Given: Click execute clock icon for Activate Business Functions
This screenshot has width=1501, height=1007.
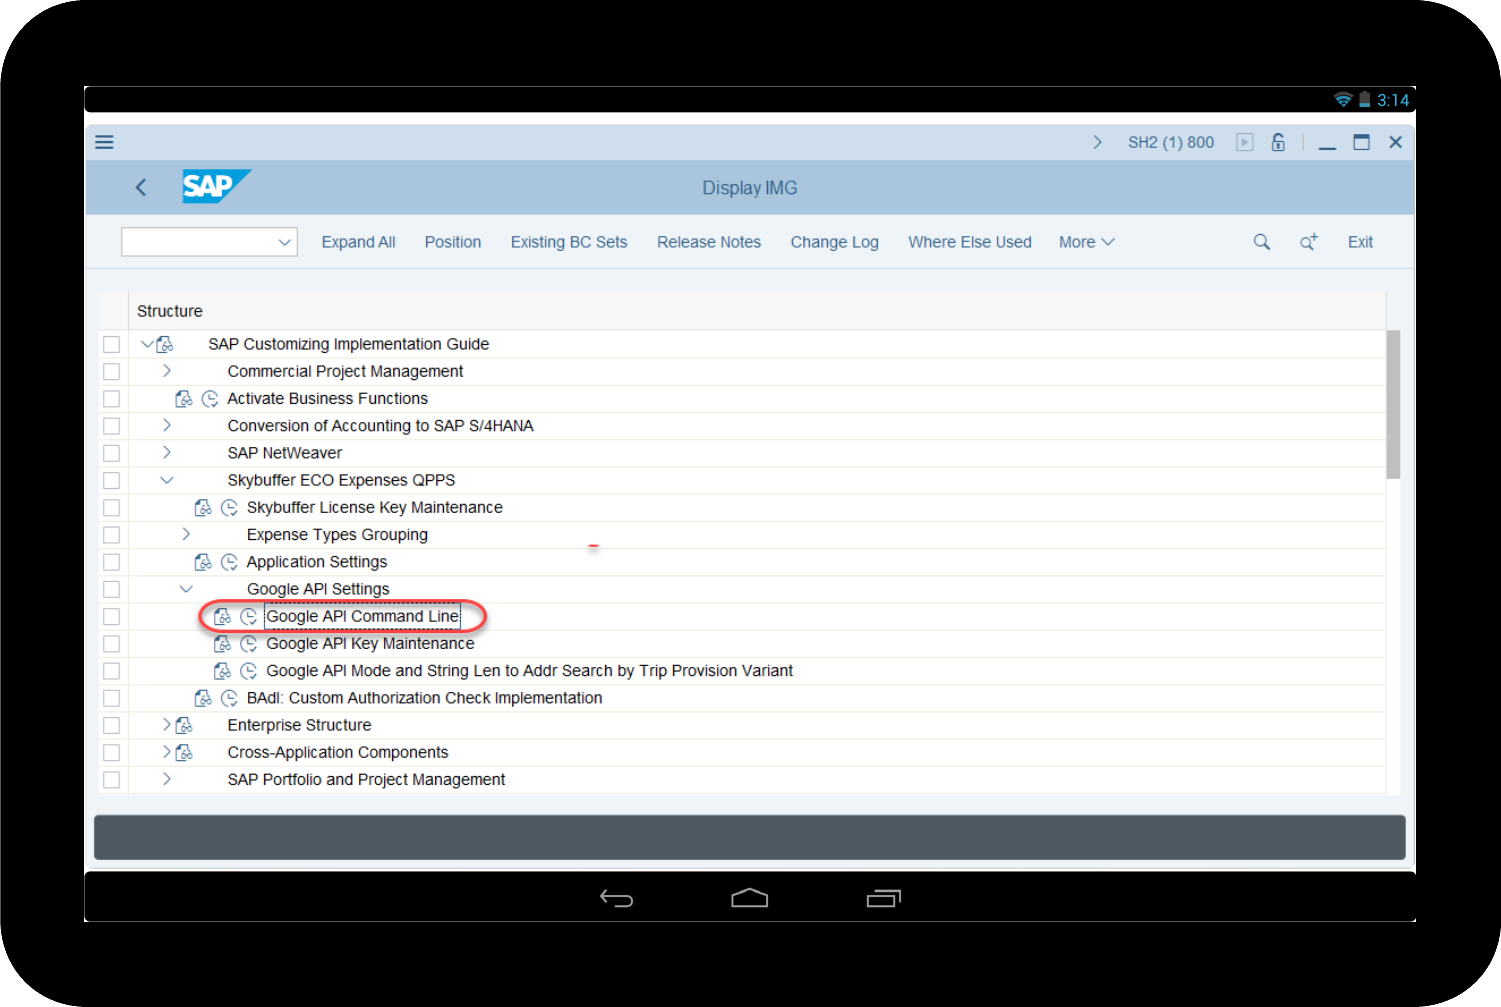Looking at the screenshot, I should (210, 398).
